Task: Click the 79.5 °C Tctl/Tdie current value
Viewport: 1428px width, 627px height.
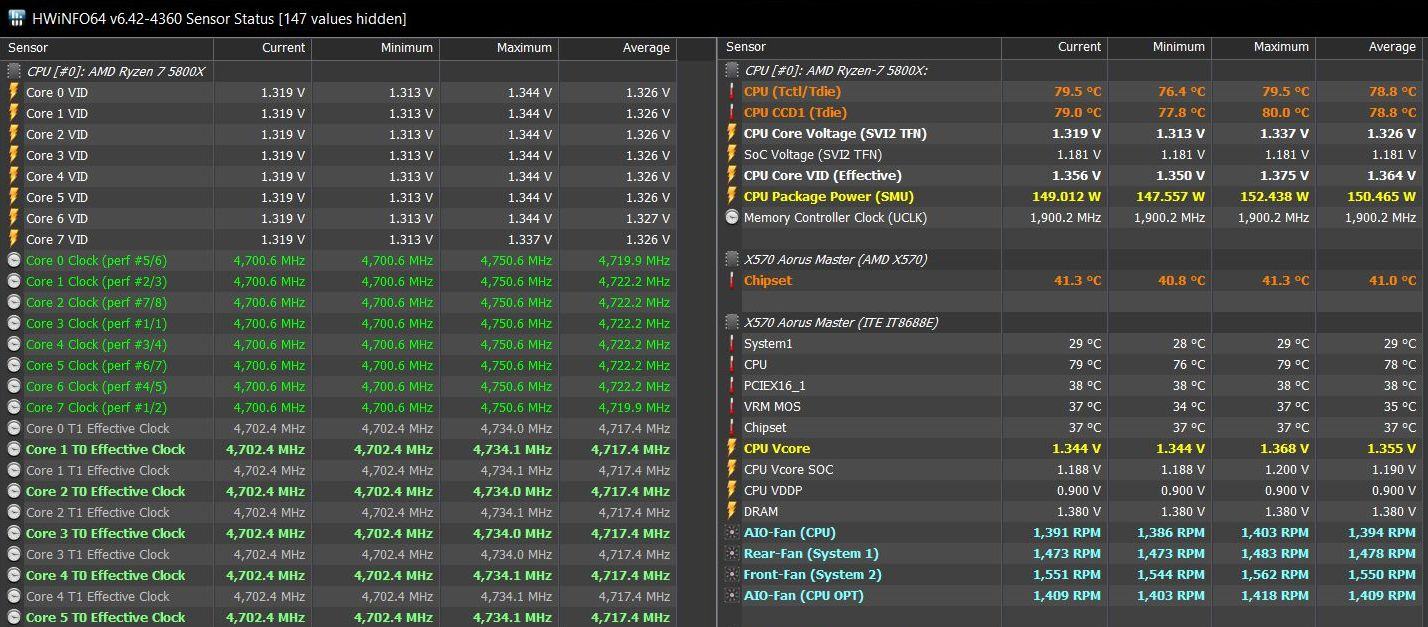Action: [1077, 91]
